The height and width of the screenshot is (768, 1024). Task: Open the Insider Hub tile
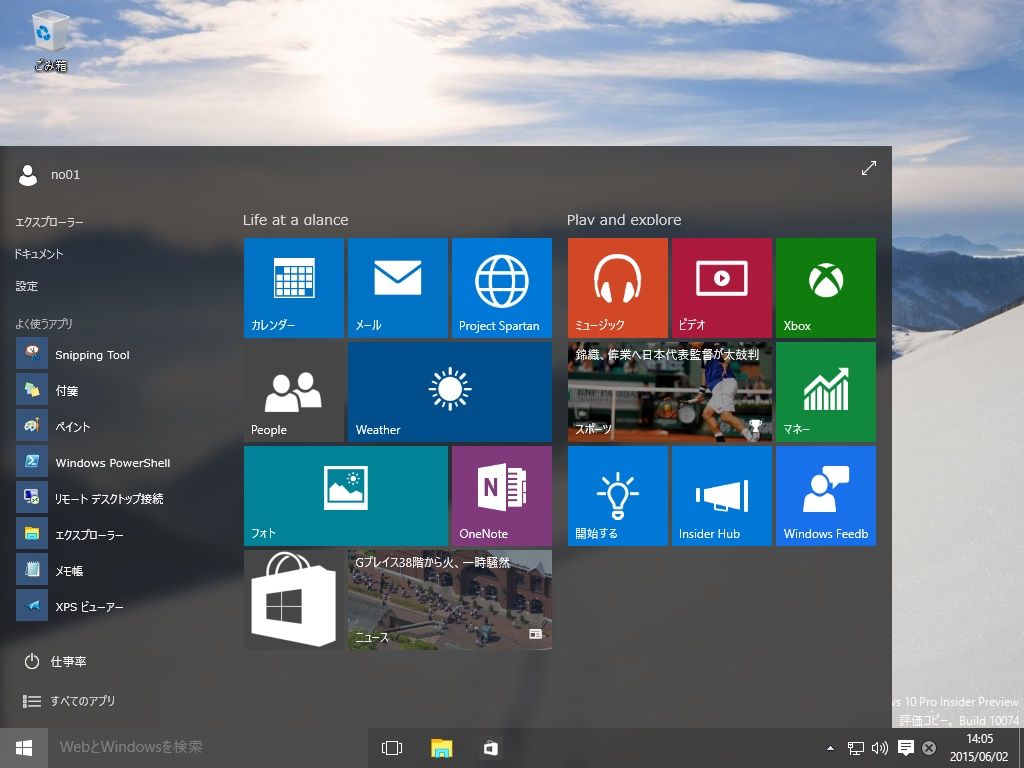(722, 496)
